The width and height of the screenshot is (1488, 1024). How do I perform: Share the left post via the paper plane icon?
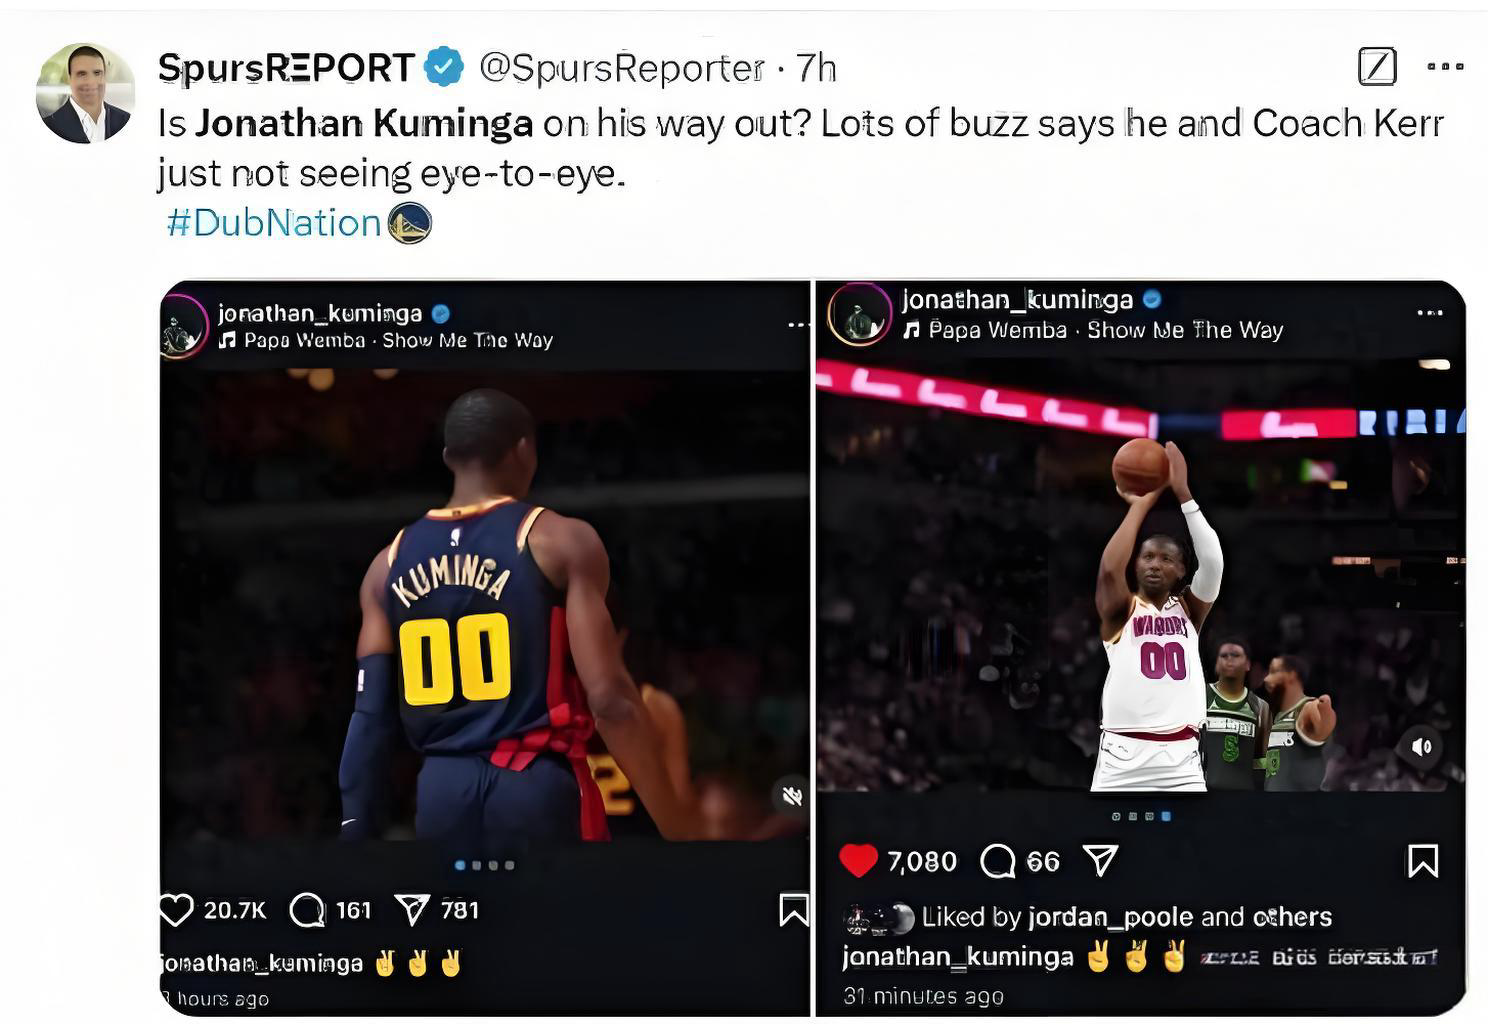click(412, 909)
